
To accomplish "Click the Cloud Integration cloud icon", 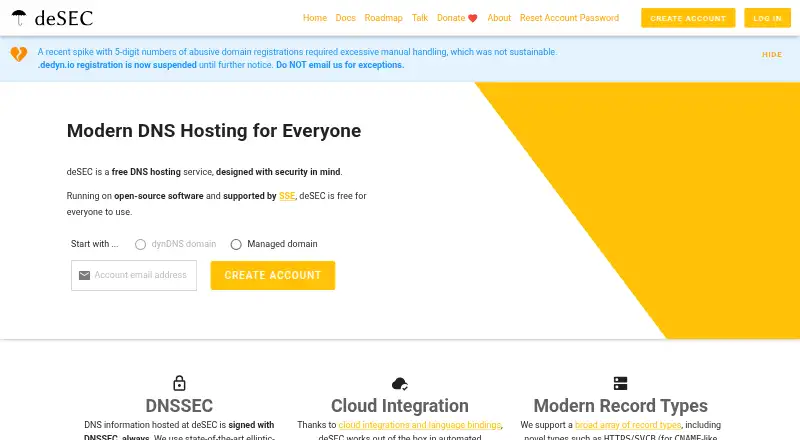I will pyautogui.click(x=399, y=383).
